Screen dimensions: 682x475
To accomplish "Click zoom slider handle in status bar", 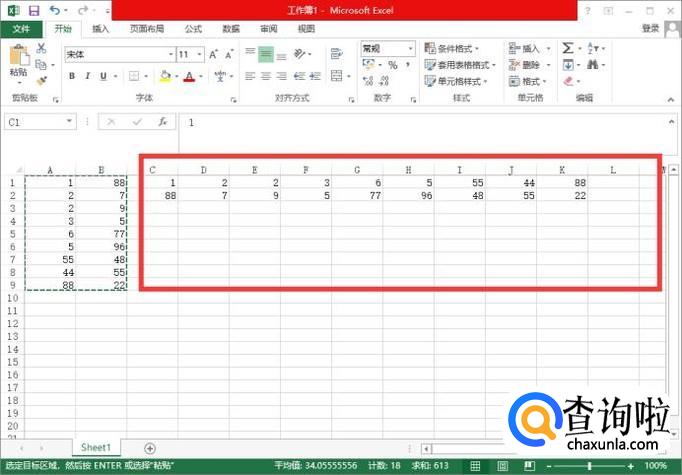I will coord(589,466).
